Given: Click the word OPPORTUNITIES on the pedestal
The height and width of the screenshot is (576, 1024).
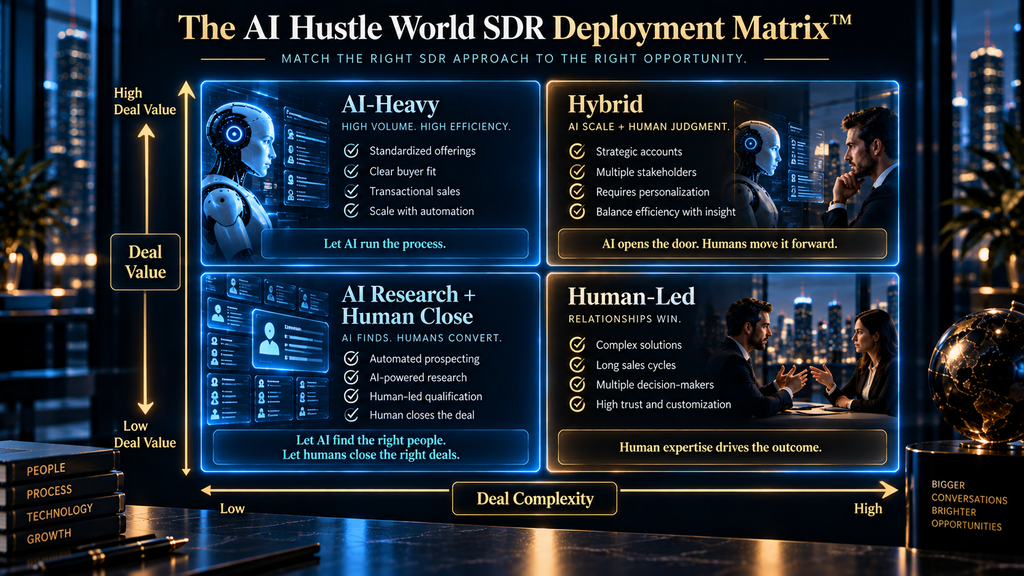Looking at the screenshot, I should (x=967, y=525).
